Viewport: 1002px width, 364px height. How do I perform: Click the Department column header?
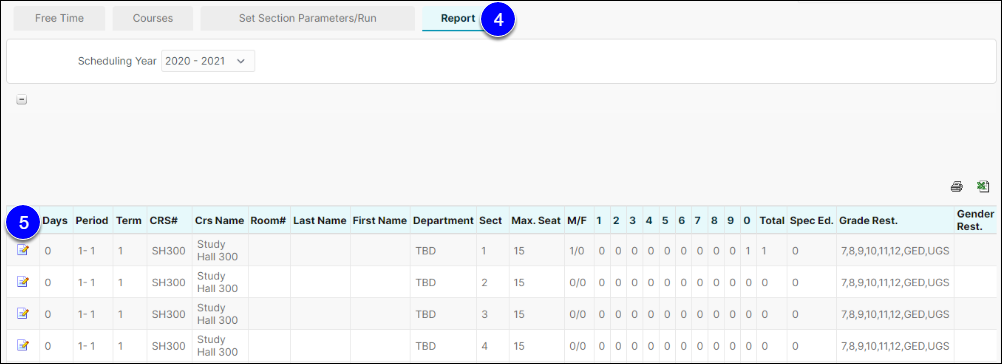coord(443,220)
